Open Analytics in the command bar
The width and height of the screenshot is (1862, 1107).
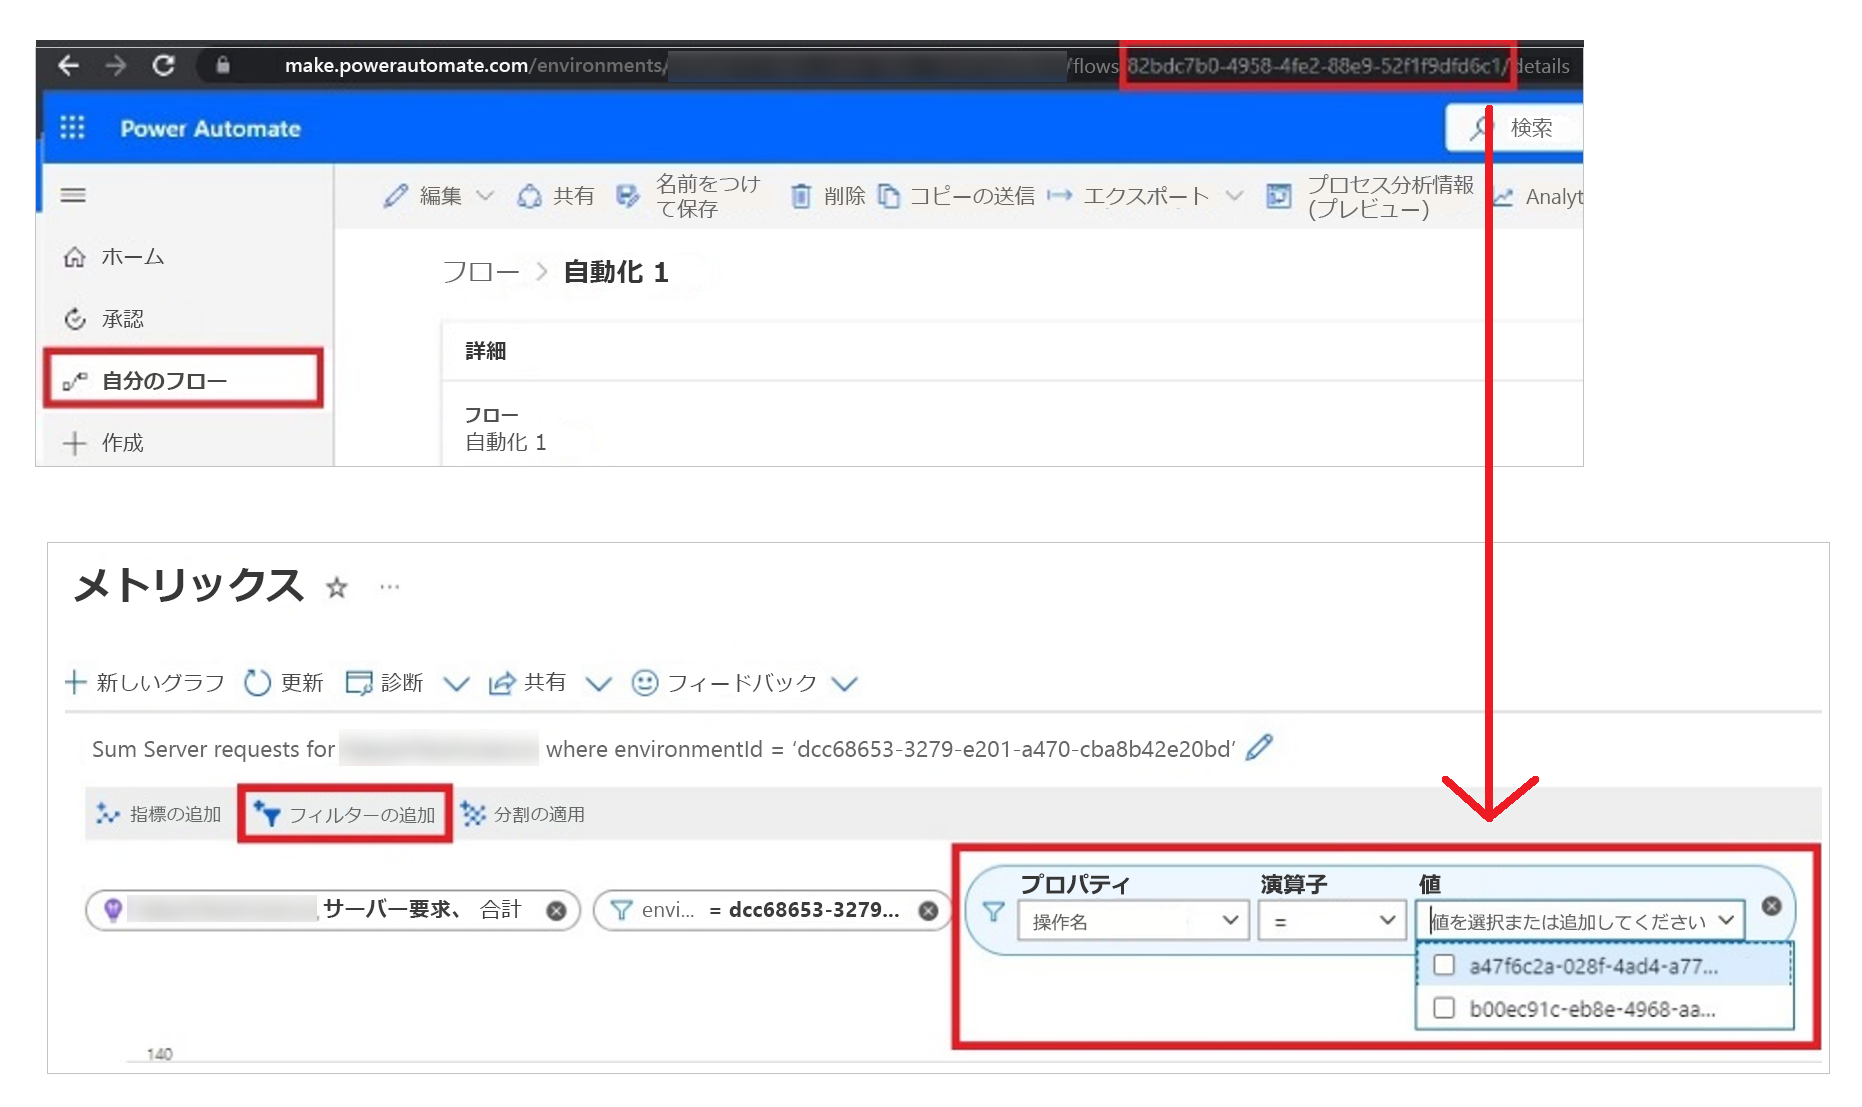1538,197
